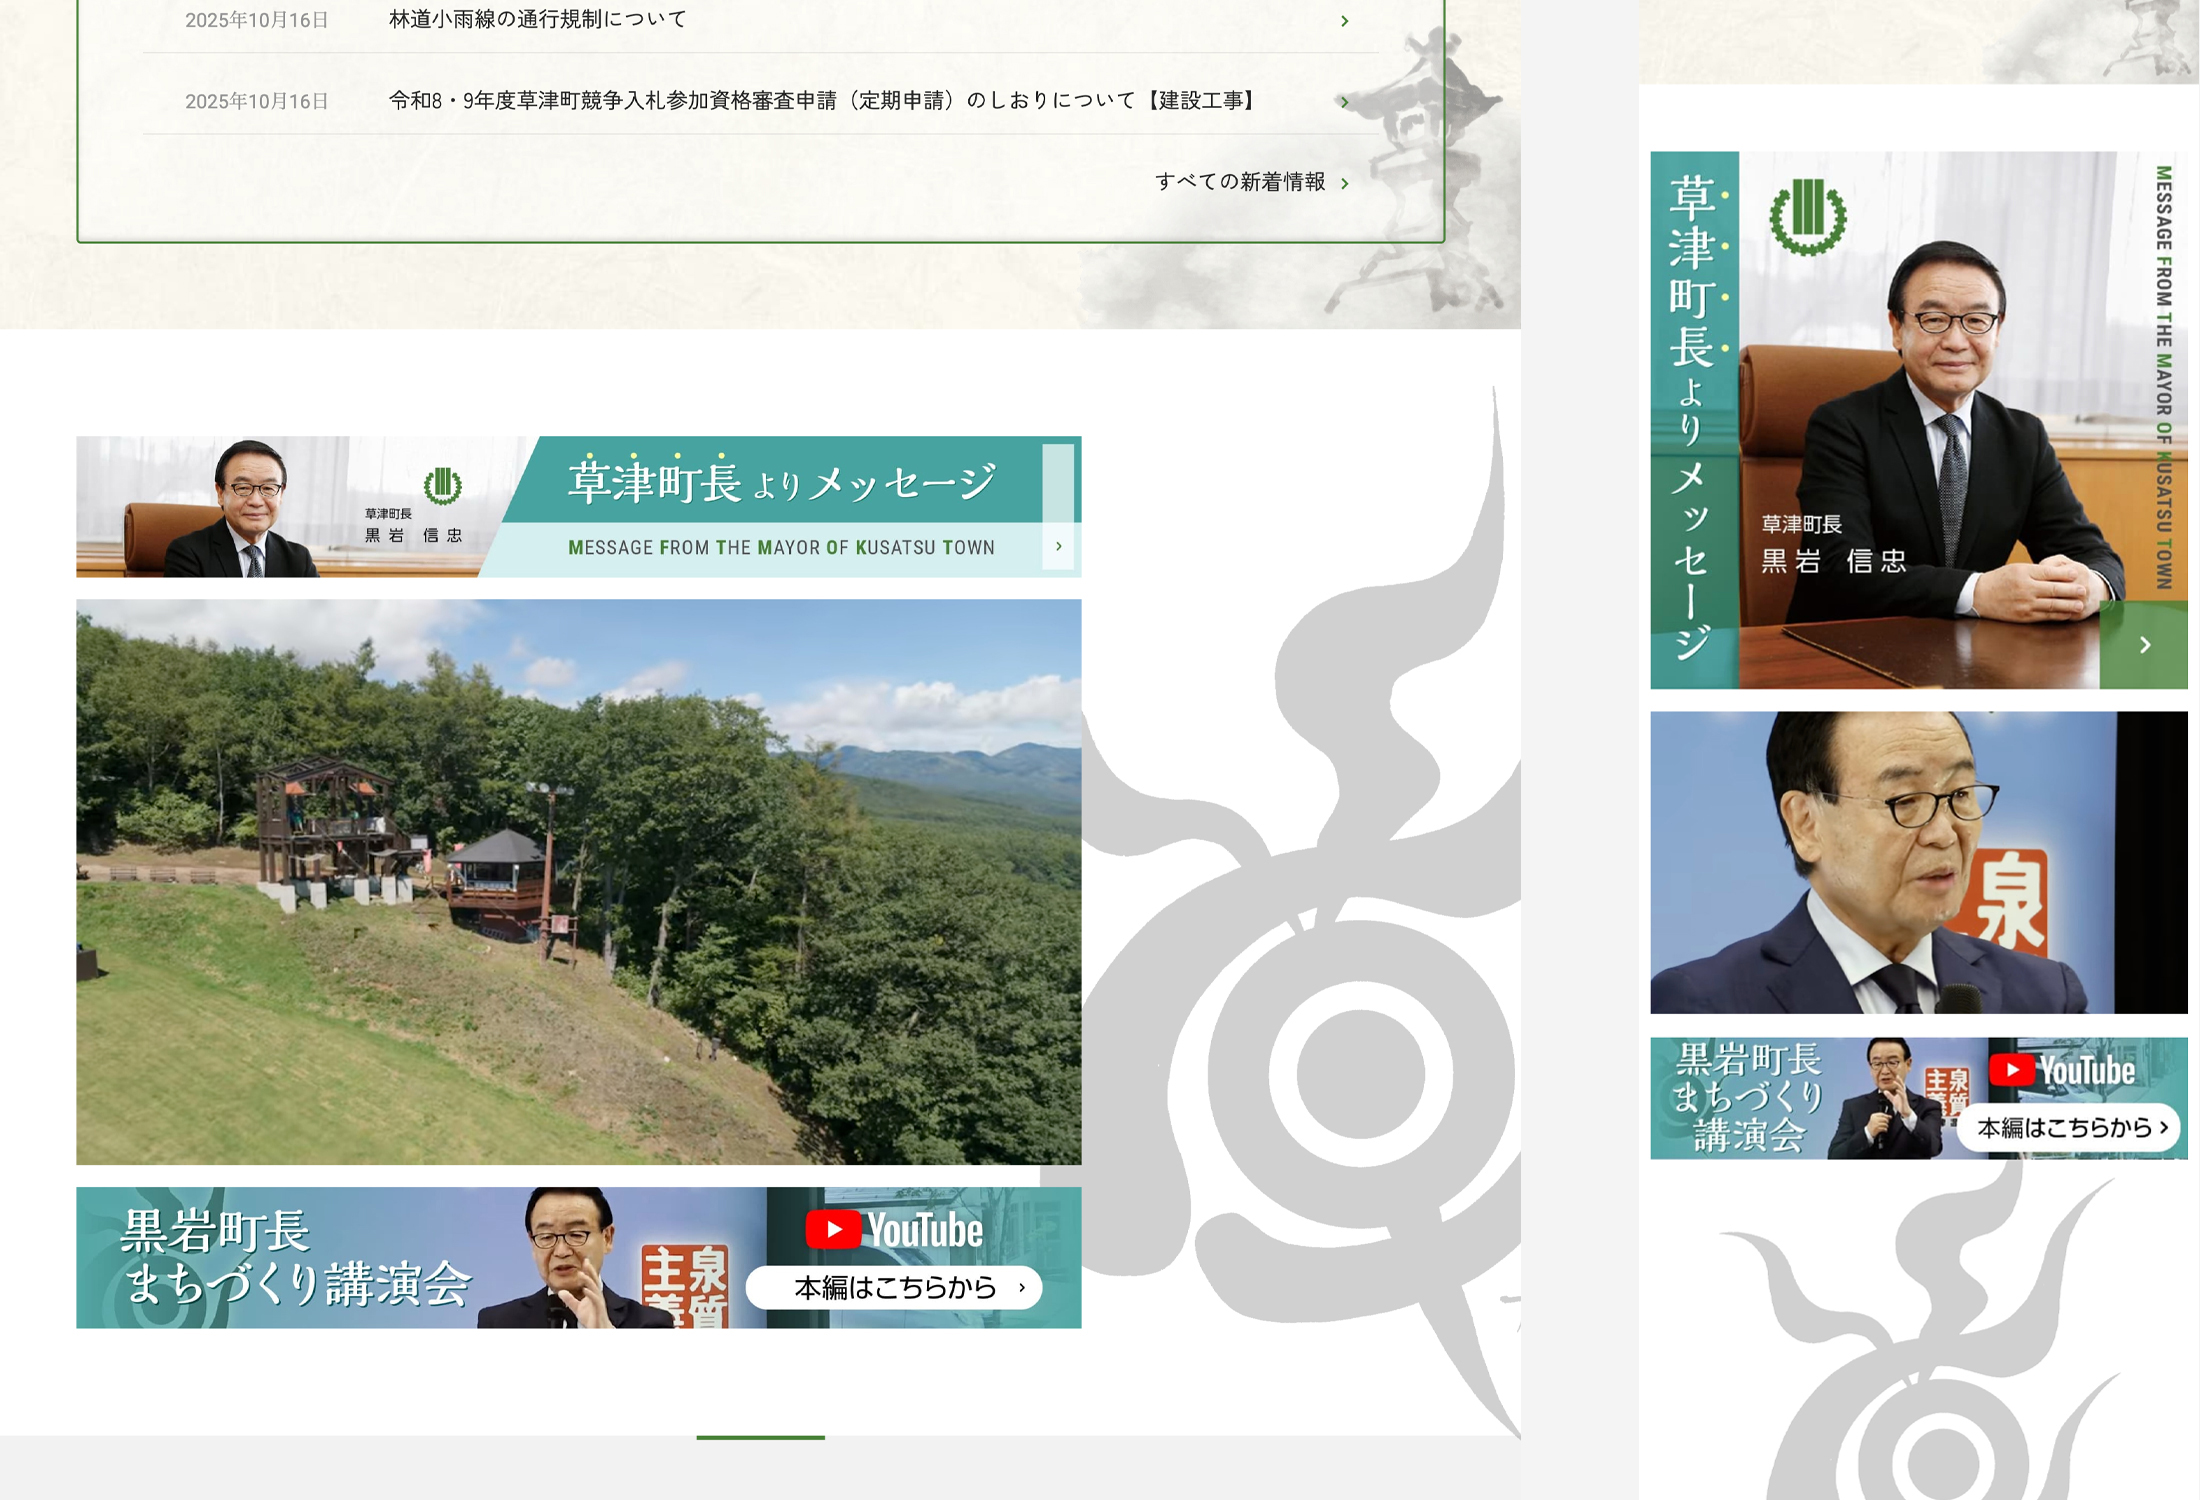
Task: Click the small arrow on the wide mayor banner
Action: tap(1058, 546)
